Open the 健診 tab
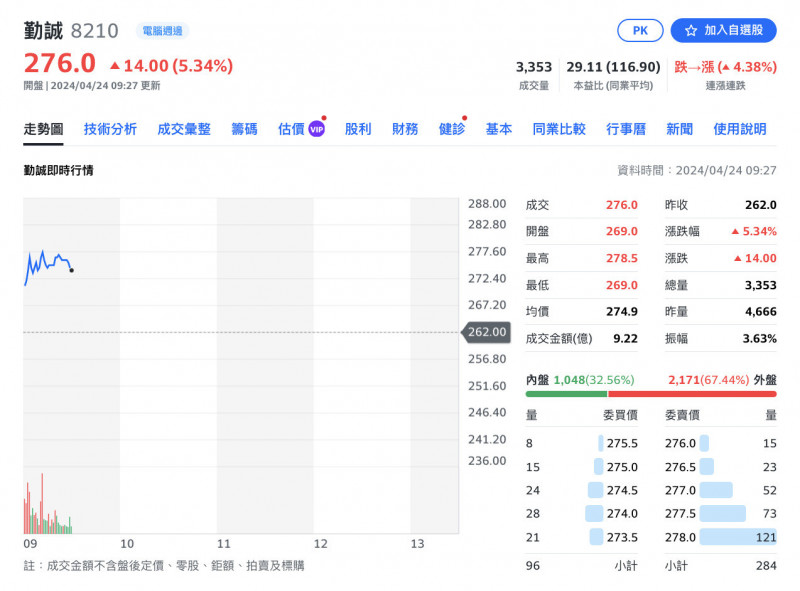This screenshot has width=800, height=591. click(x=452, y=129)
